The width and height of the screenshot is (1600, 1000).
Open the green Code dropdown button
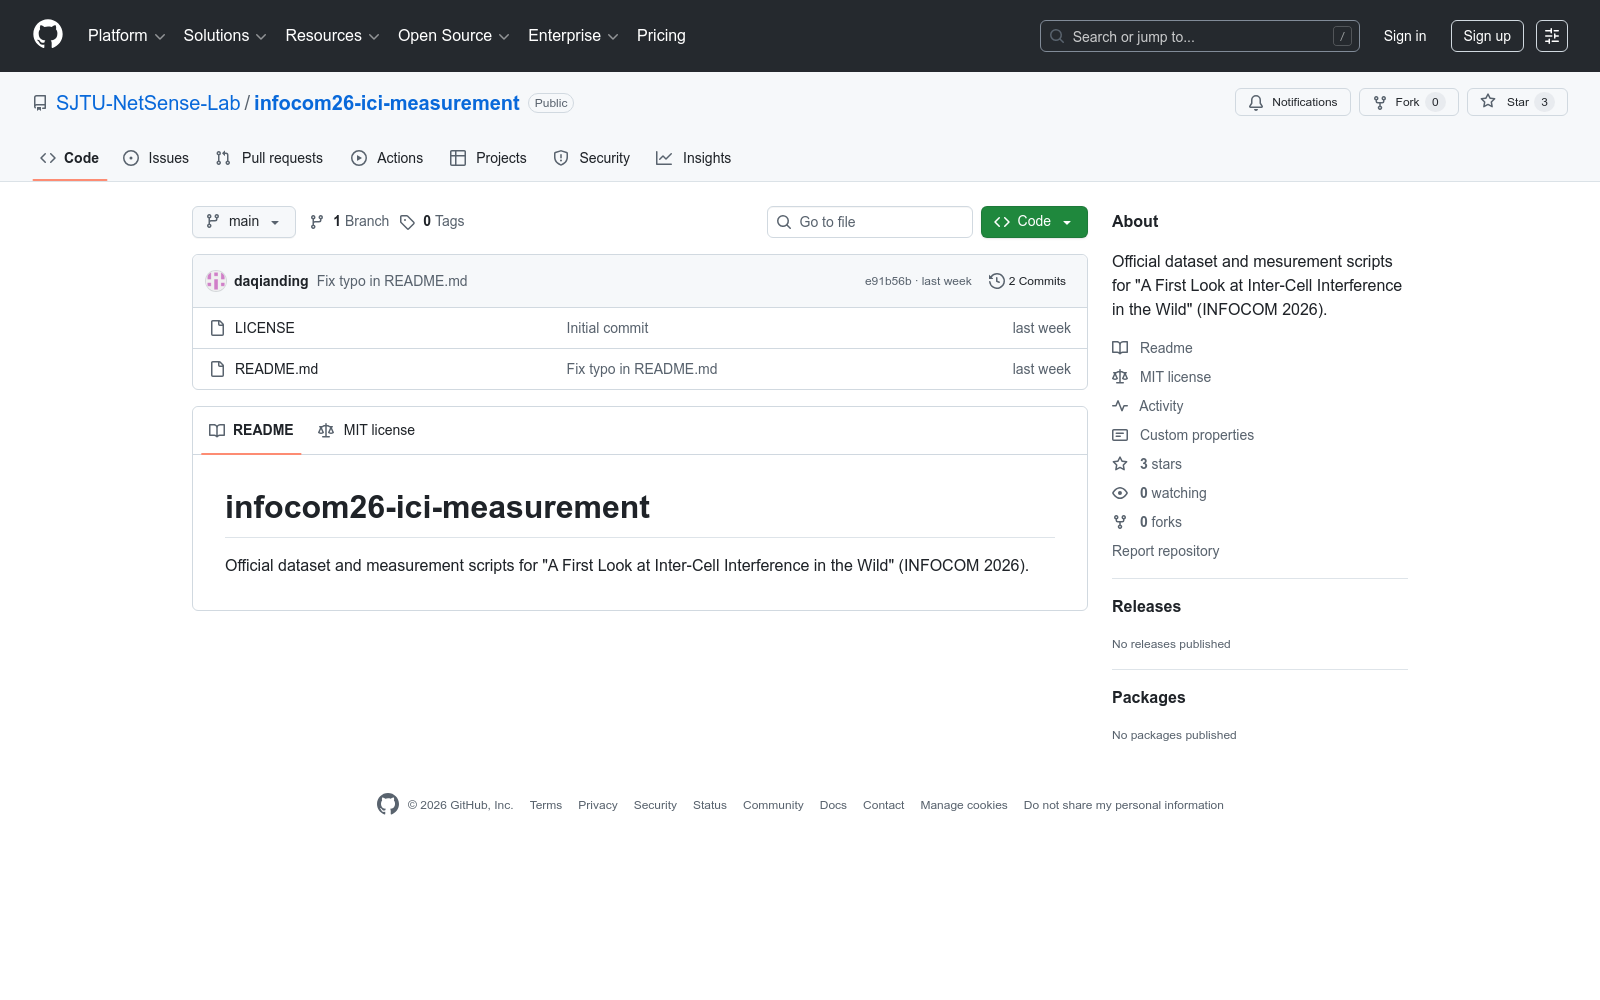[1034, 222]
